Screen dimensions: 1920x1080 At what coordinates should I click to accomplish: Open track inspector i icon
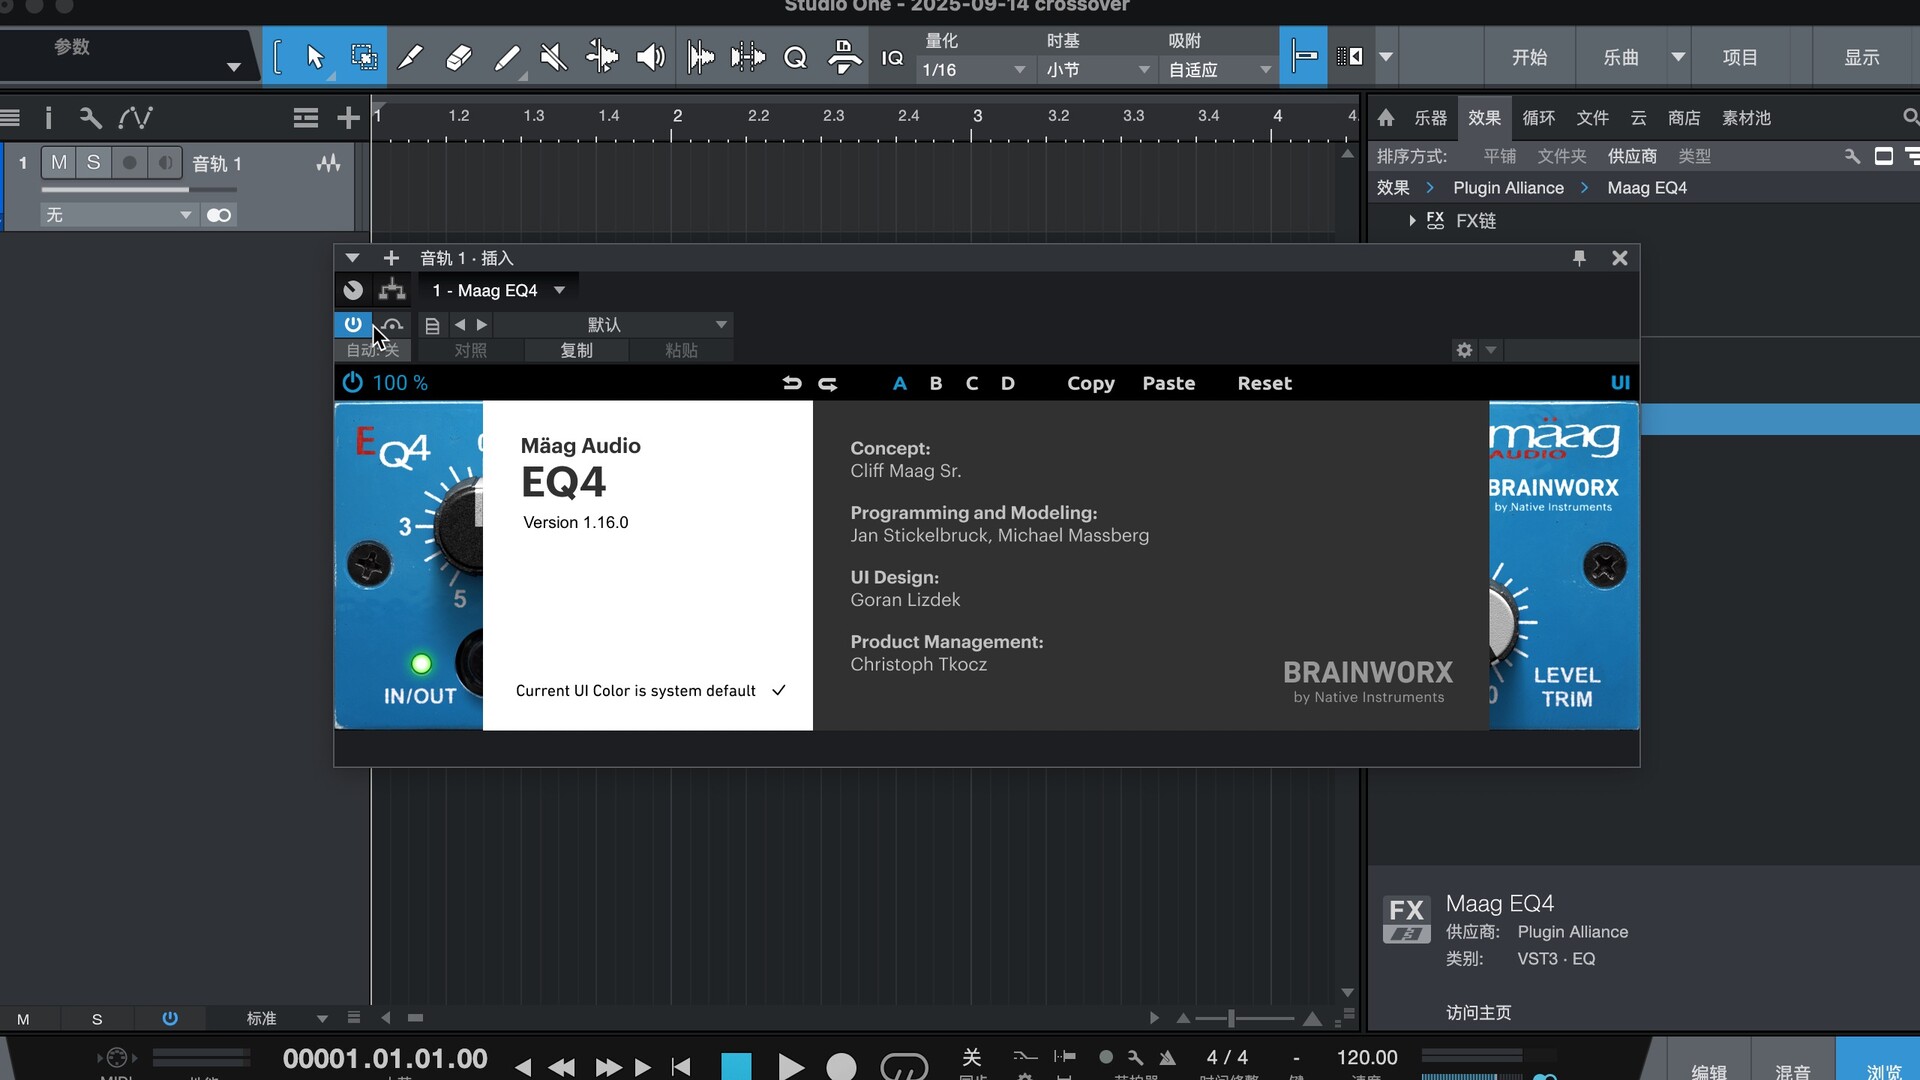coord(48,118)
